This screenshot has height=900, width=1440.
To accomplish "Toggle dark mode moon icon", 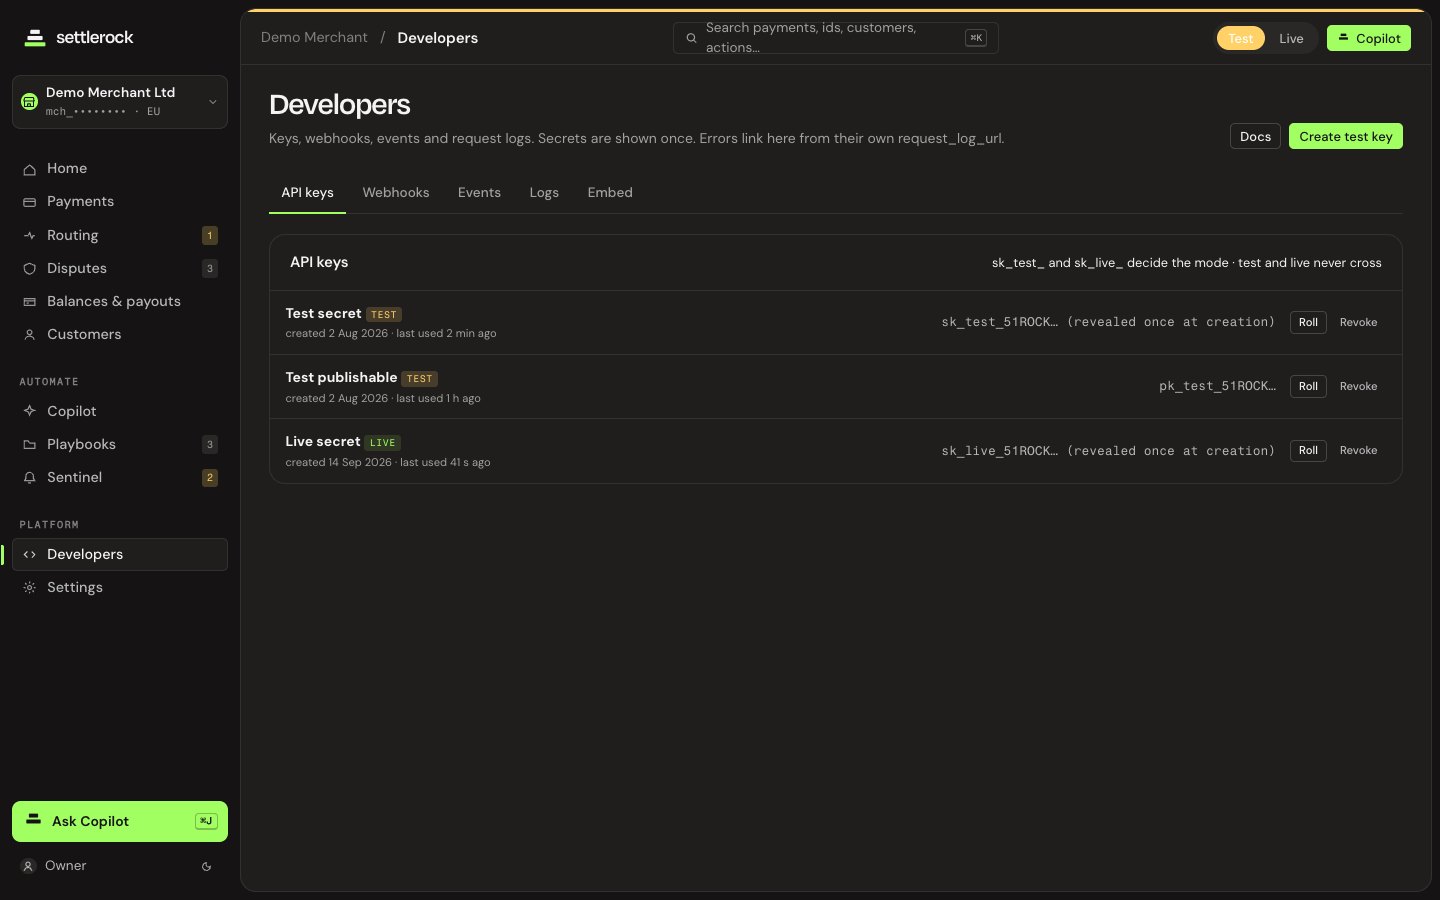I will click(x=207, y=867).
